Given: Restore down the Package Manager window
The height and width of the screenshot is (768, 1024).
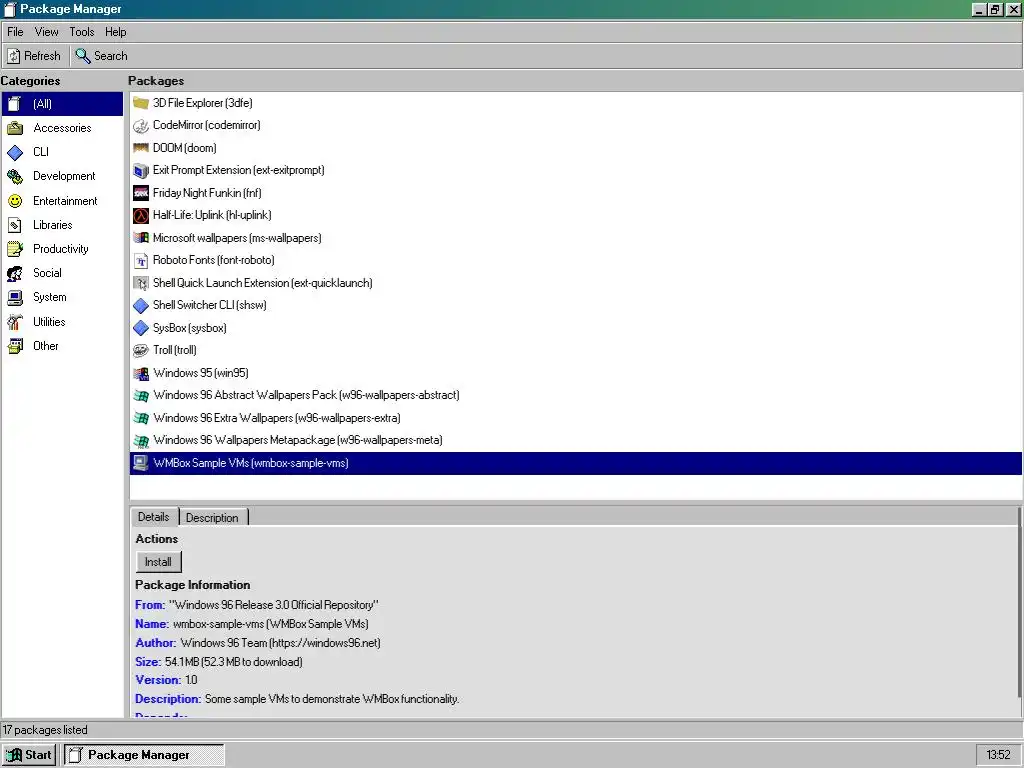Looking at the screenshot, I should [x=994, y=10].
